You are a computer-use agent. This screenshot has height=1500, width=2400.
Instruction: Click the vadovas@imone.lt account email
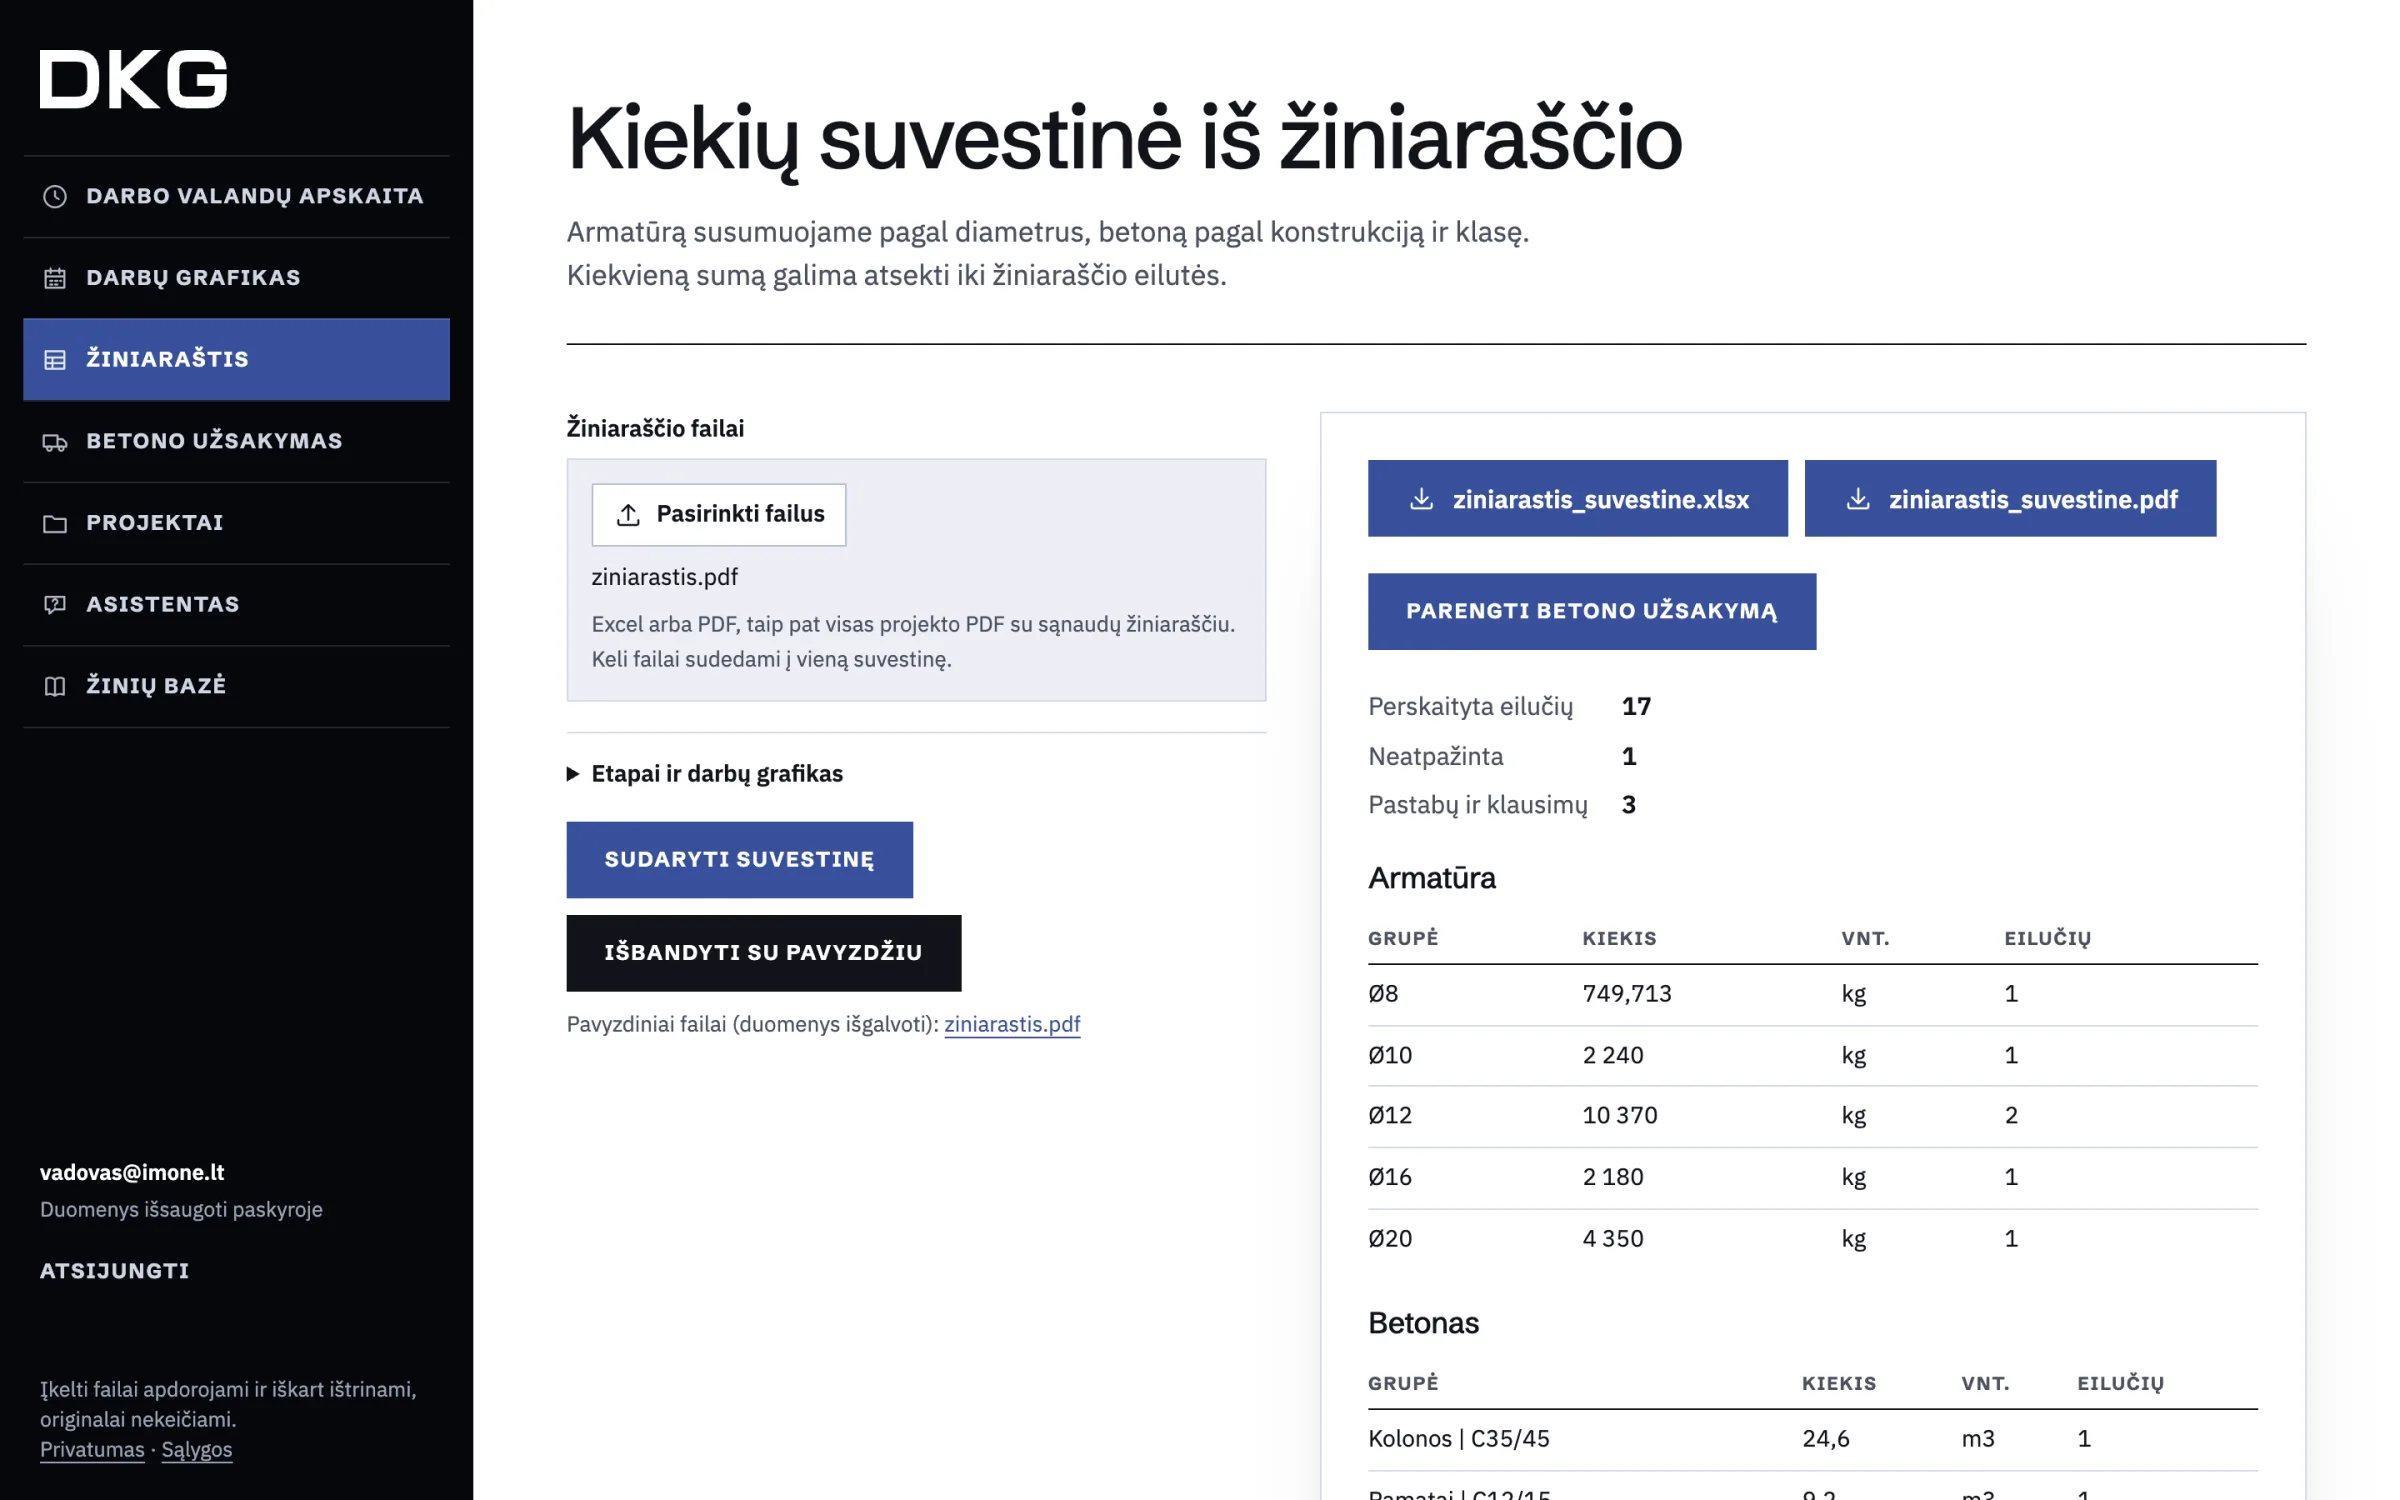[132, 1172]
